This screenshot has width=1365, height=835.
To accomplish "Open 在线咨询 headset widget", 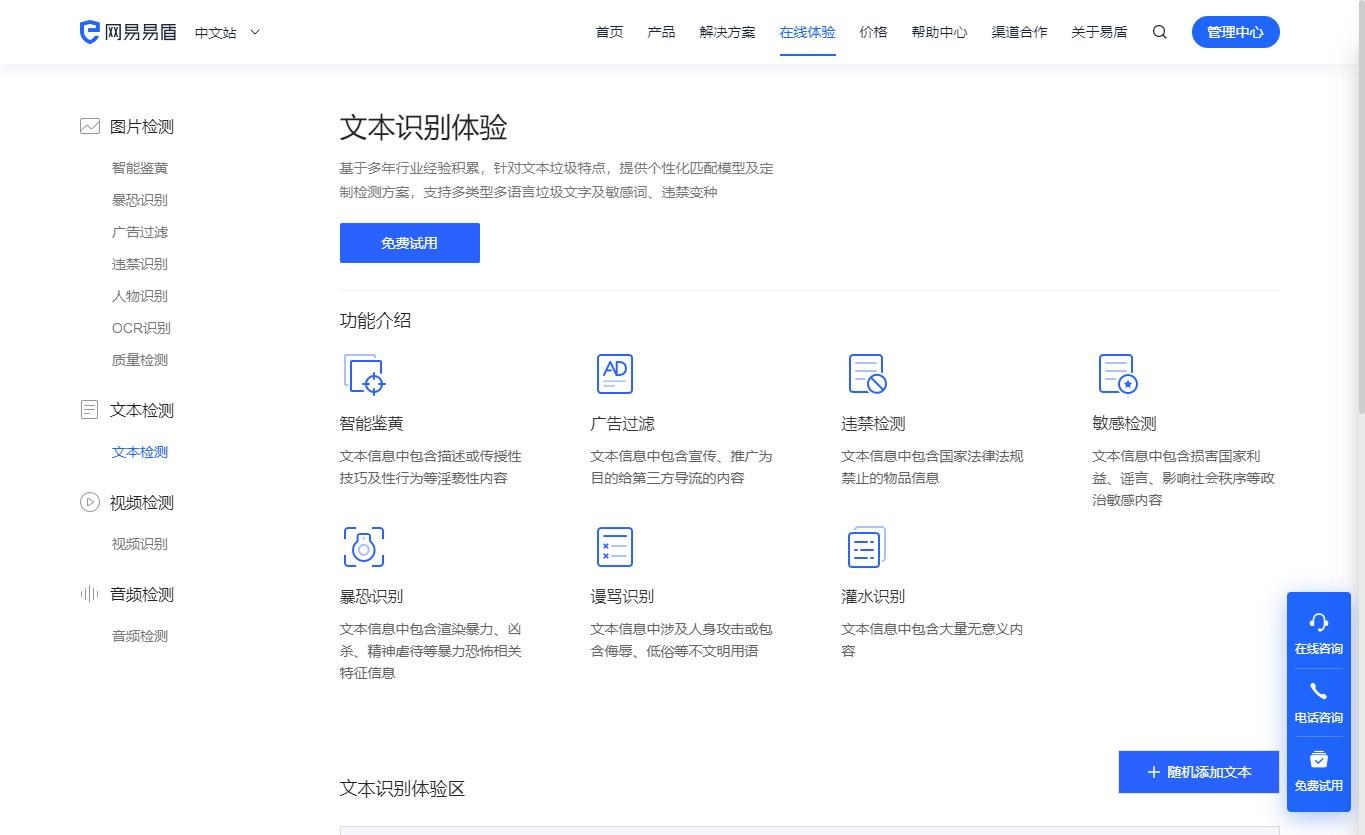I will tap(1318, 634).
